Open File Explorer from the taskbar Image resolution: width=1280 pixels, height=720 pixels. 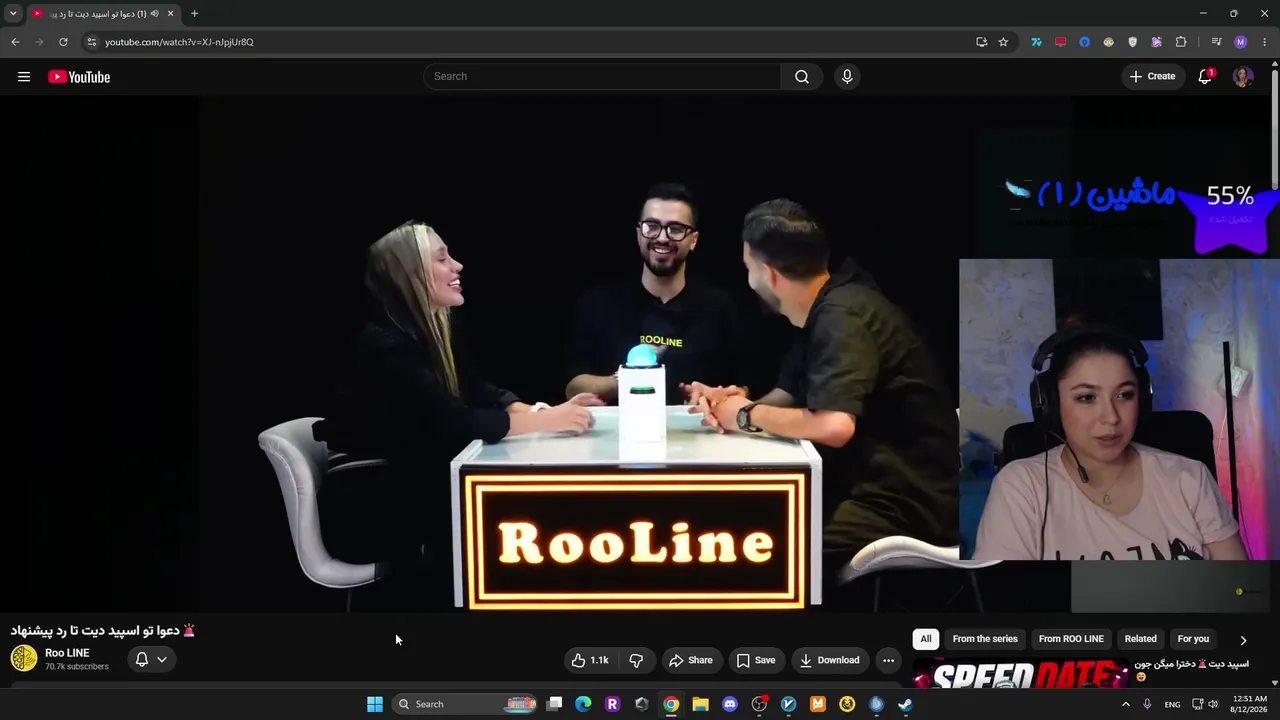pos(700,704)
